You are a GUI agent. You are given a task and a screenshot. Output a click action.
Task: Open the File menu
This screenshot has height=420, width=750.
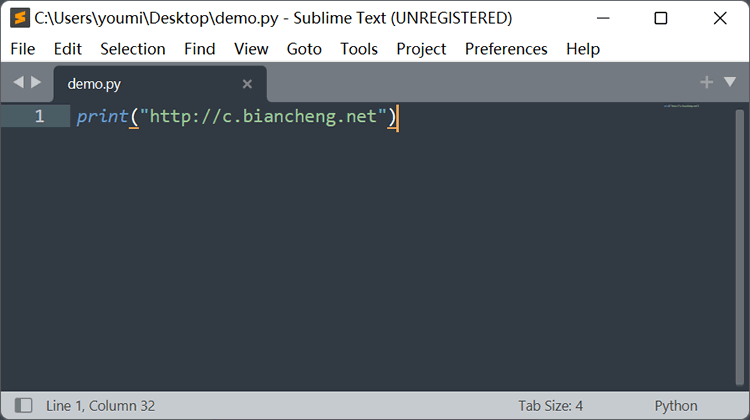coord(22,49)
